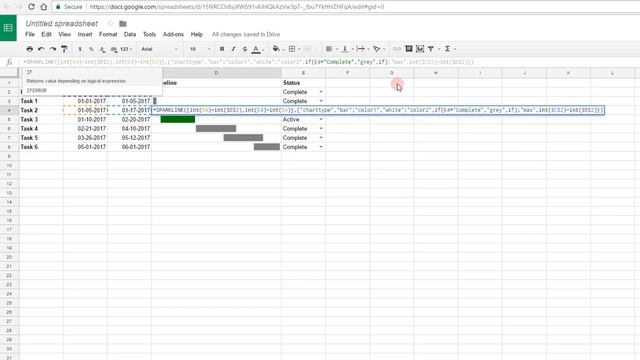This screenshot has width=640, height=360.
Task: Open Status dropdown in Task 4 row
Action: click(321, 129)
